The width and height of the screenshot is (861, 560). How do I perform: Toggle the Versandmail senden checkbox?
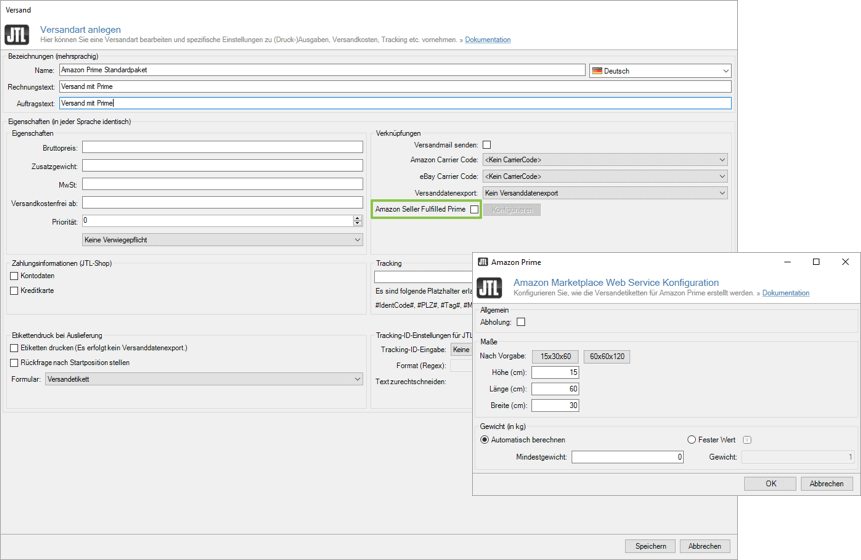click(x=487, y=145)
